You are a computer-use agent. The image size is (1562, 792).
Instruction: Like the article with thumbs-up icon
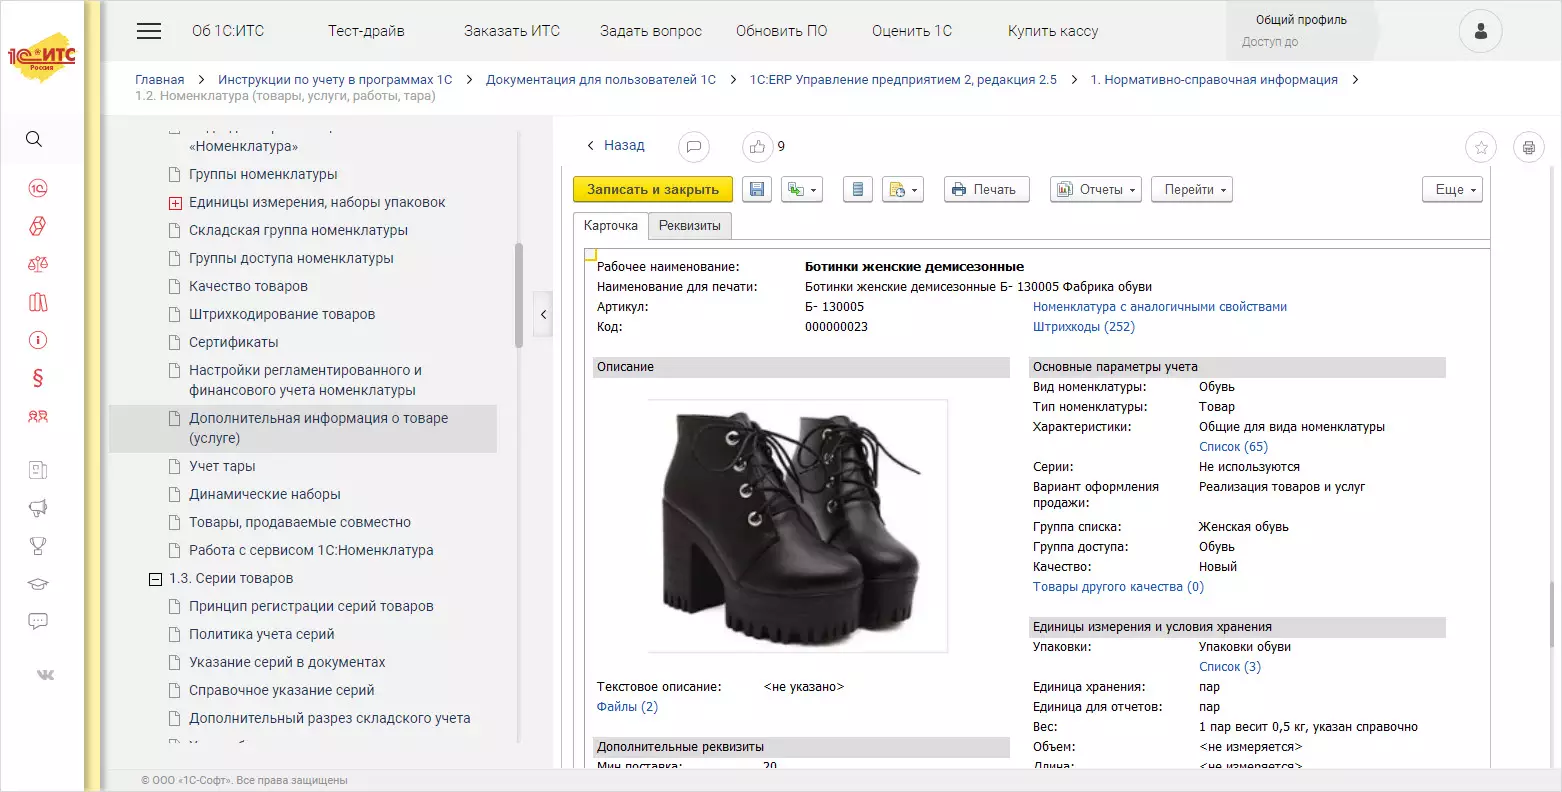coord(757,147)
